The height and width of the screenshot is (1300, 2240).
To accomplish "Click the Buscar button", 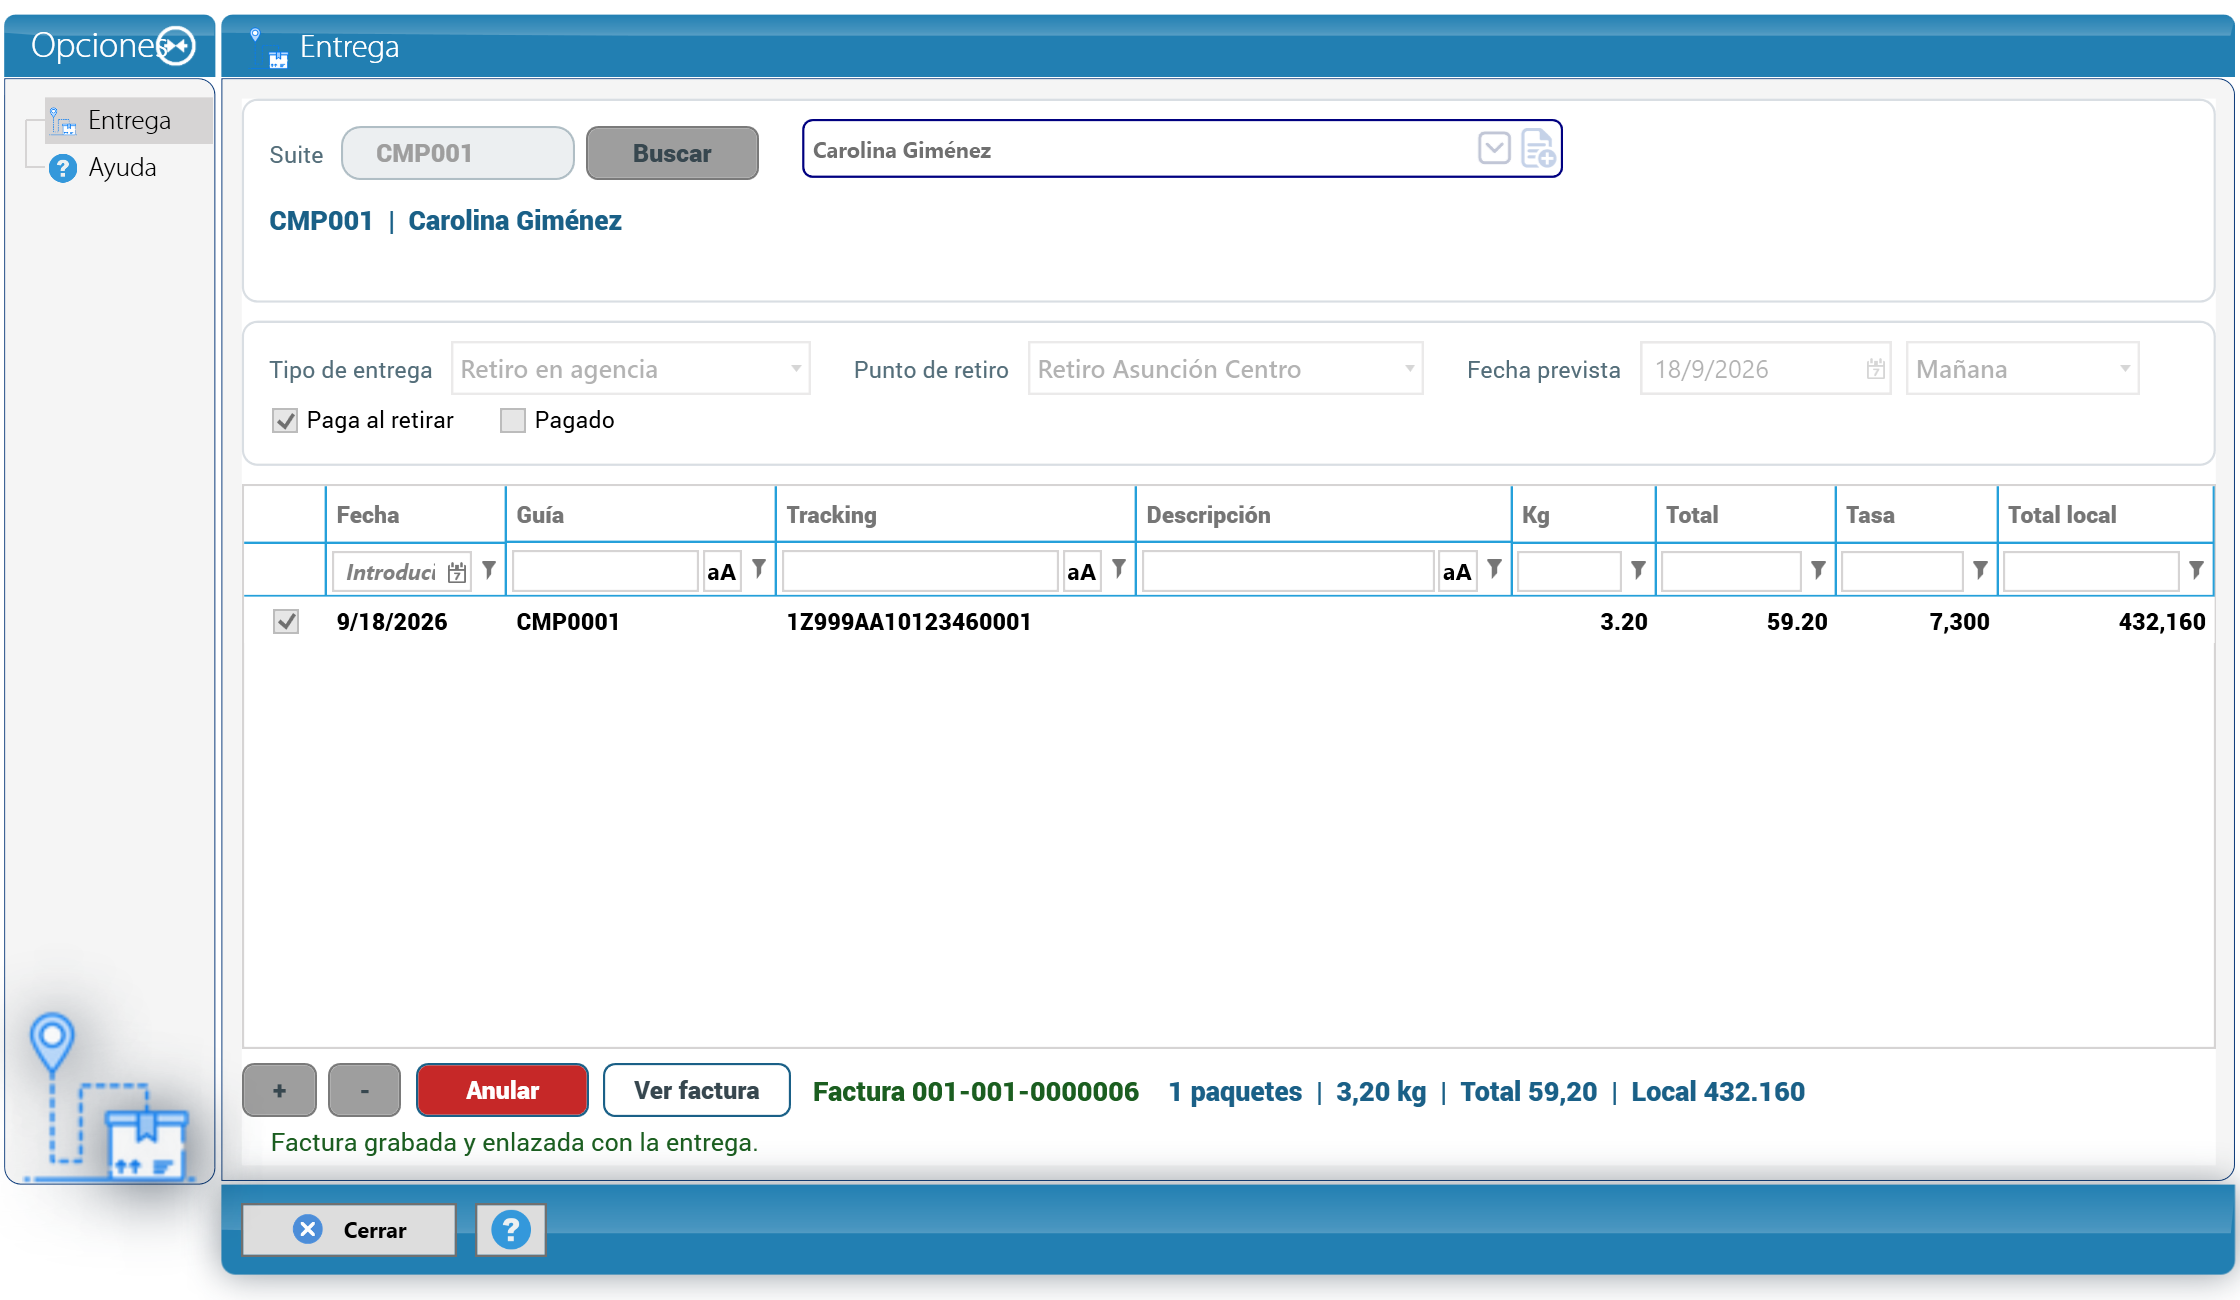I will click(x=672, y=153).
